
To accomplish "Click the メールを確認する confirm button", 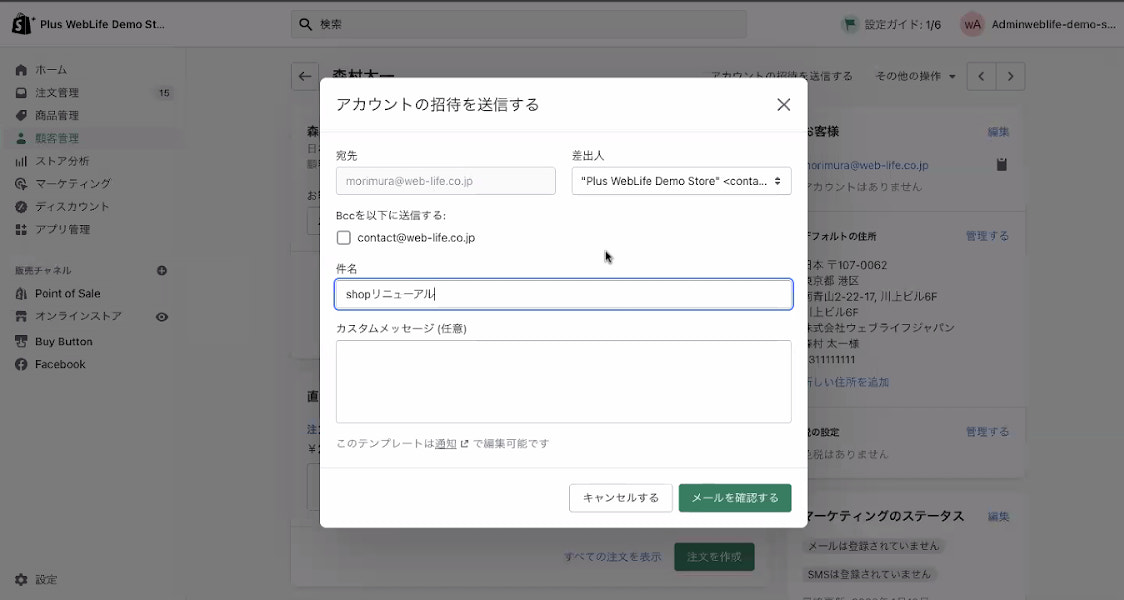I will click(x=735, y=497).
